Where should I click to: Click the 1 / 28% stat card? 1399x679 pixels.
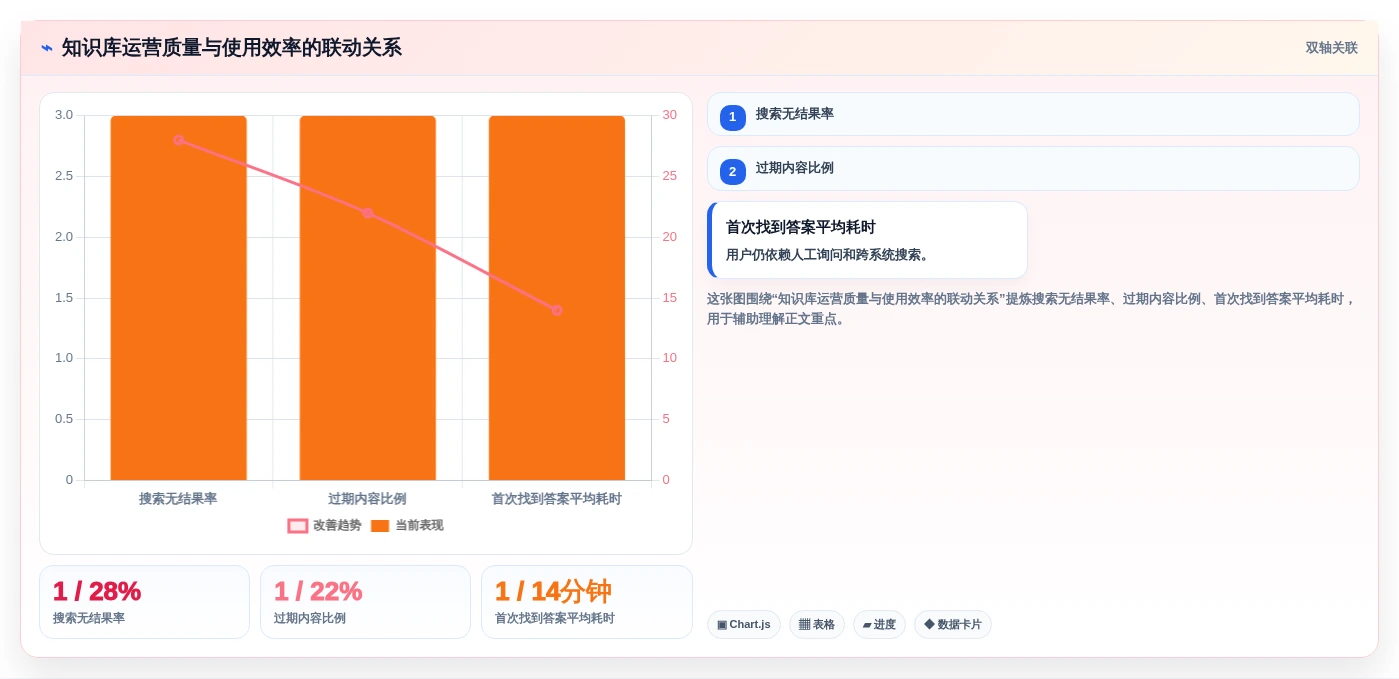click(144, 602)
